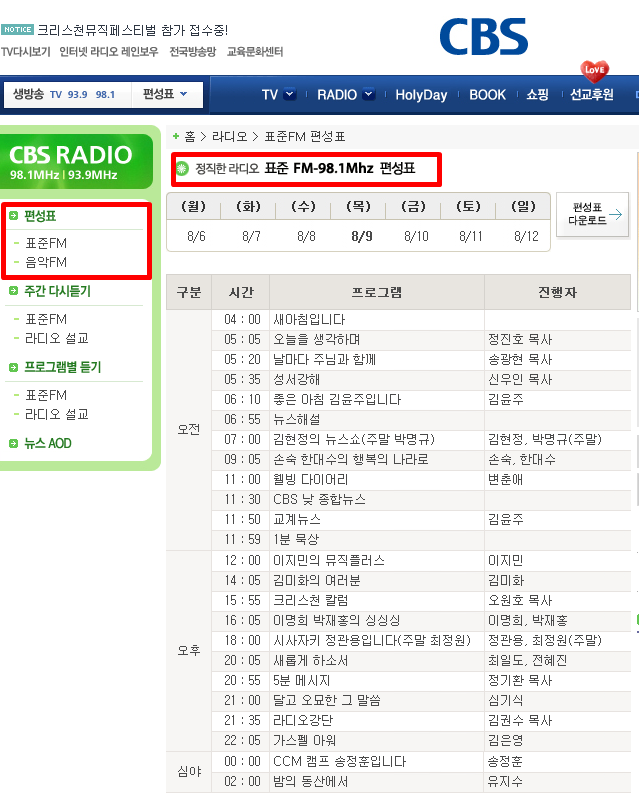Open the 인터넷 라디오 레인보우 link

[x=109, y=52]
